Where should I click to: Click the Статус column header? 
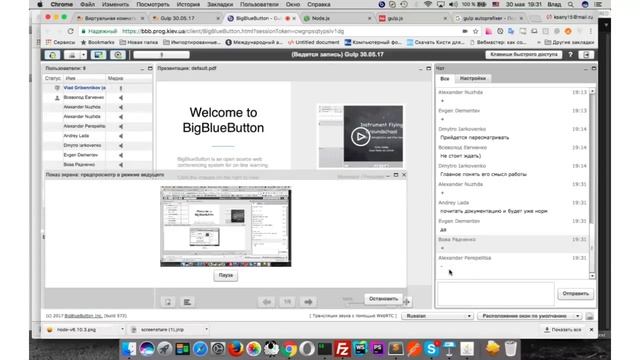pyautogui.click(x=53, y=78)
